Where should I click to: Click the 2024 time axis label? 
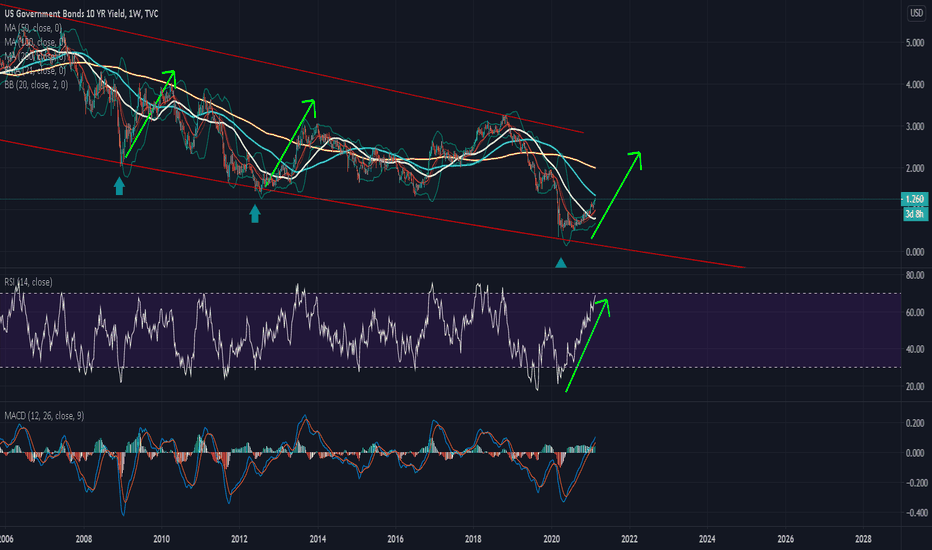pyautogui.click(x=707, y=539)
